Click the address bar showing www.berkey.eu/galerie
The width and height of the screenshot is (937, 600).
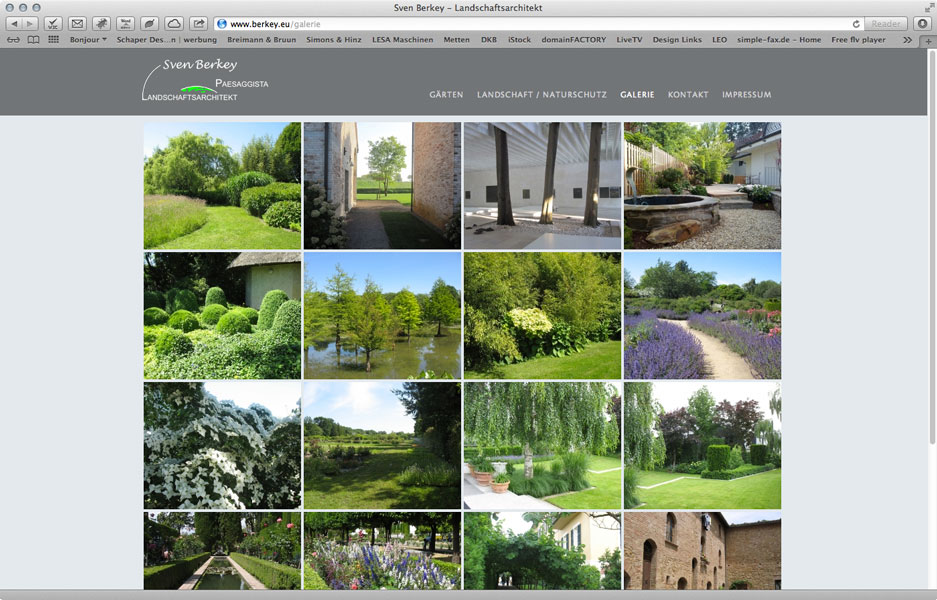pyautogui.click(x=538, y=24)
